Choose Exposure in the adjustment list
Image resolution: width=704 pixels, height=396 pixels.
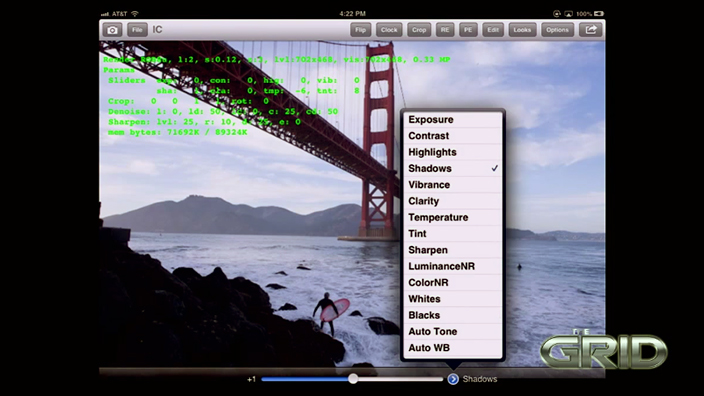coord(453,119)
